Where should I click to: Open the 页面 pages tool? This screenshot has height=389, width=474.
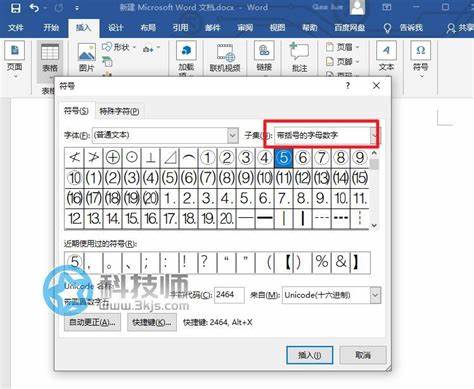tap(15, 58)
